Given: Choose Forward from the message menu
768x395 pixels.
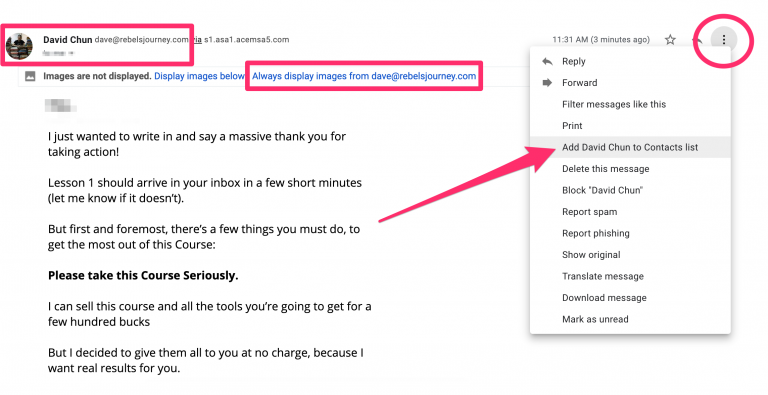Looking at the screenshot, I should point(630,83).
